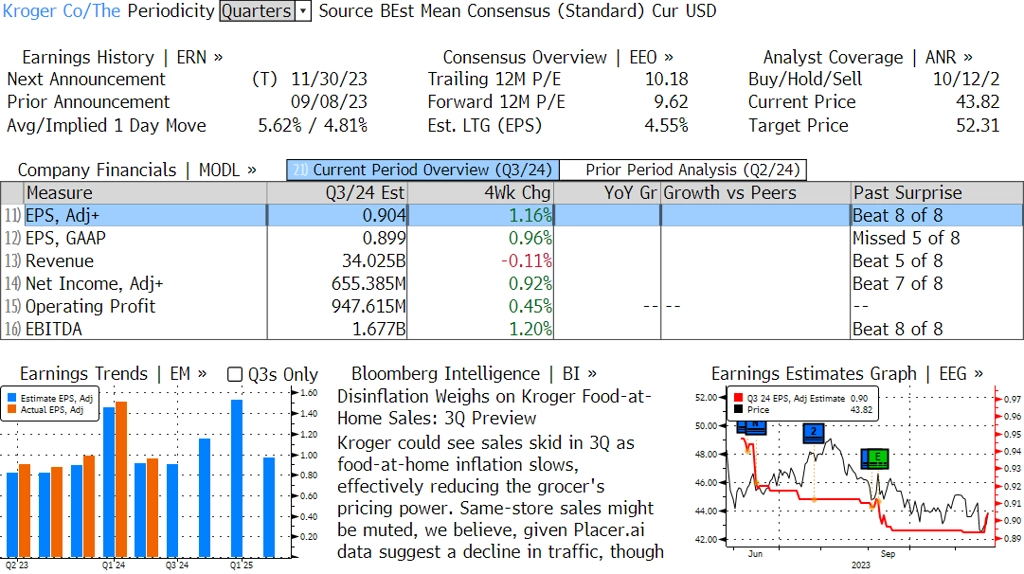This screenshot has width=1024, height=574.
Task: Open Consensus Overview EEO link
Action: tap(558, 57)
